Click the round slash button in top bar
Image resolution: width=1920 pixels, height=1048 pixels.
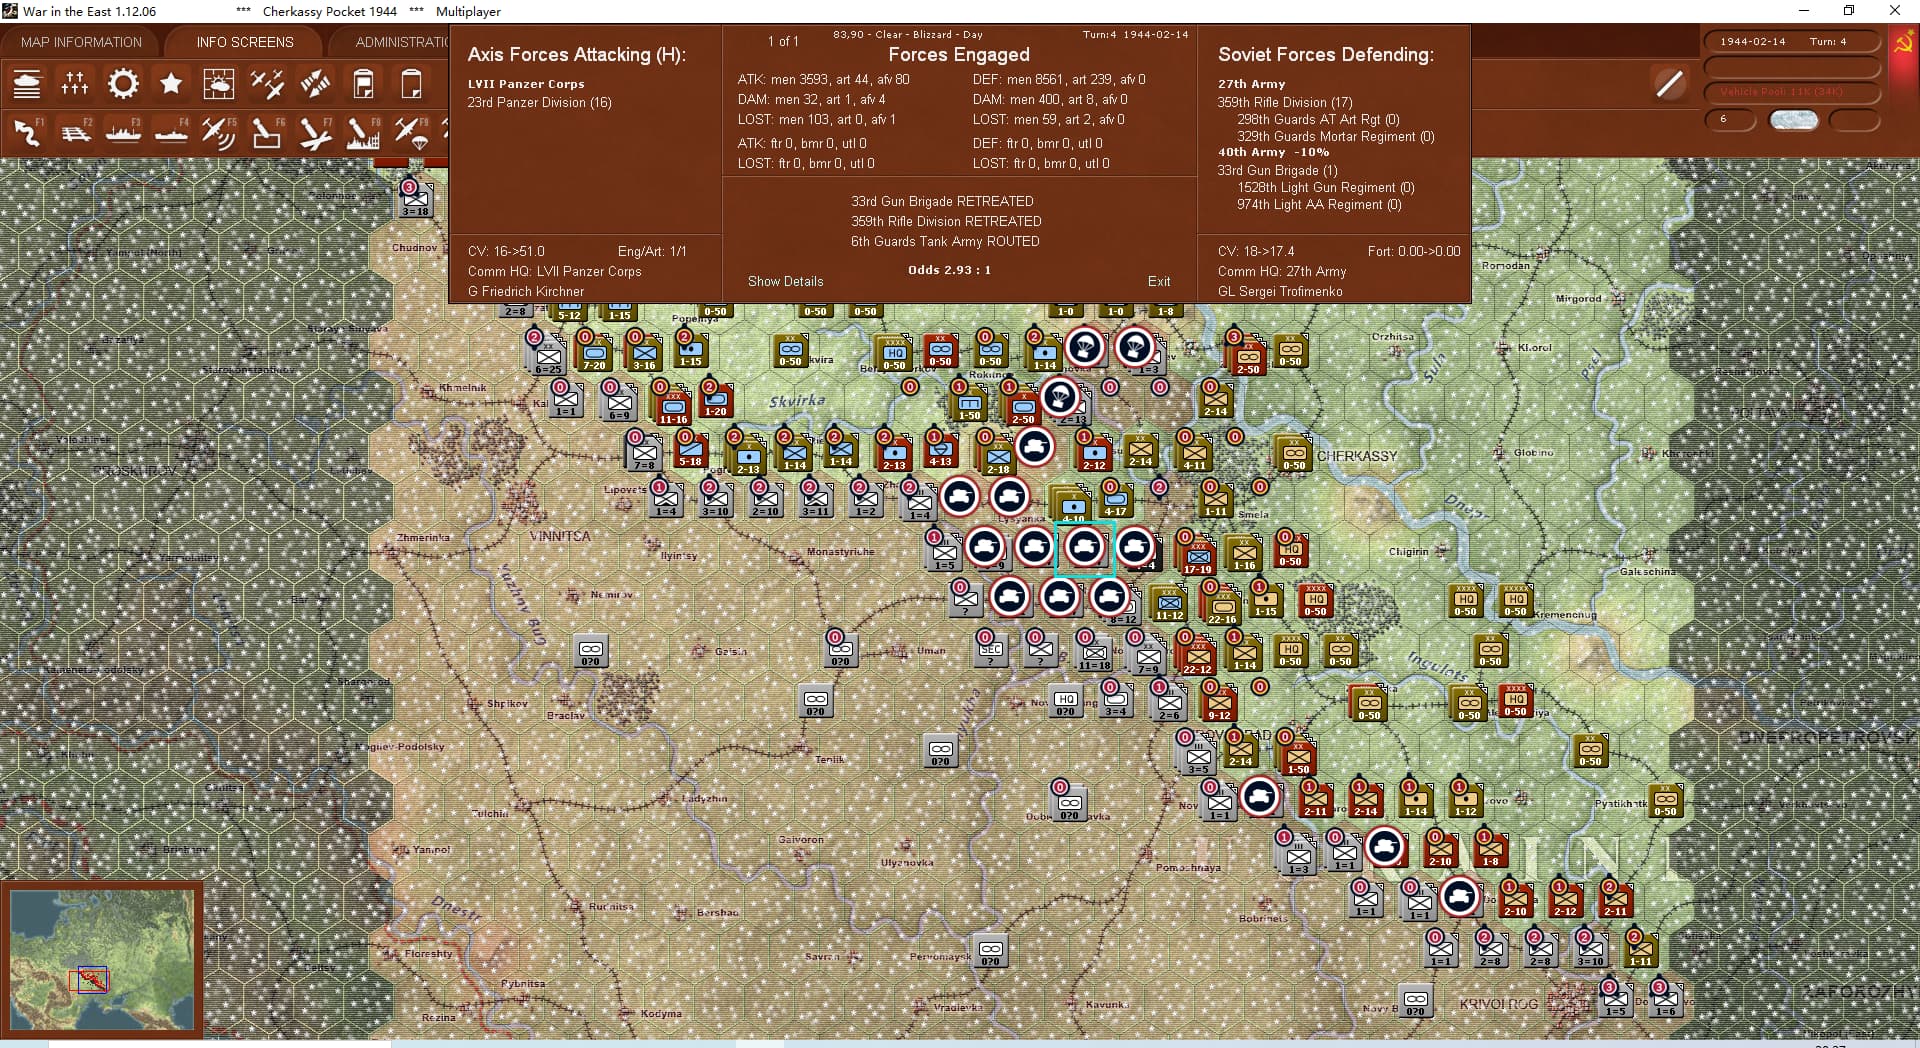pyautogui.click(x=1669, y=84)
